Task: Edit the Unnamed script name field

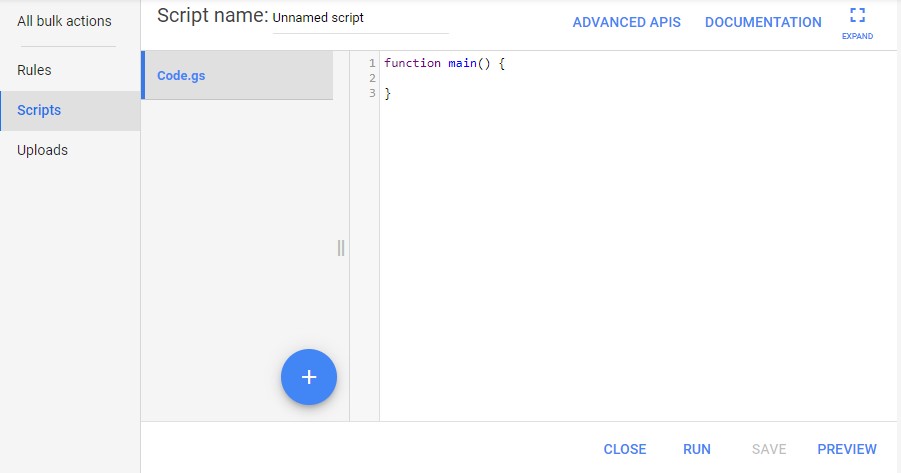Action: [x=360, y=18]
